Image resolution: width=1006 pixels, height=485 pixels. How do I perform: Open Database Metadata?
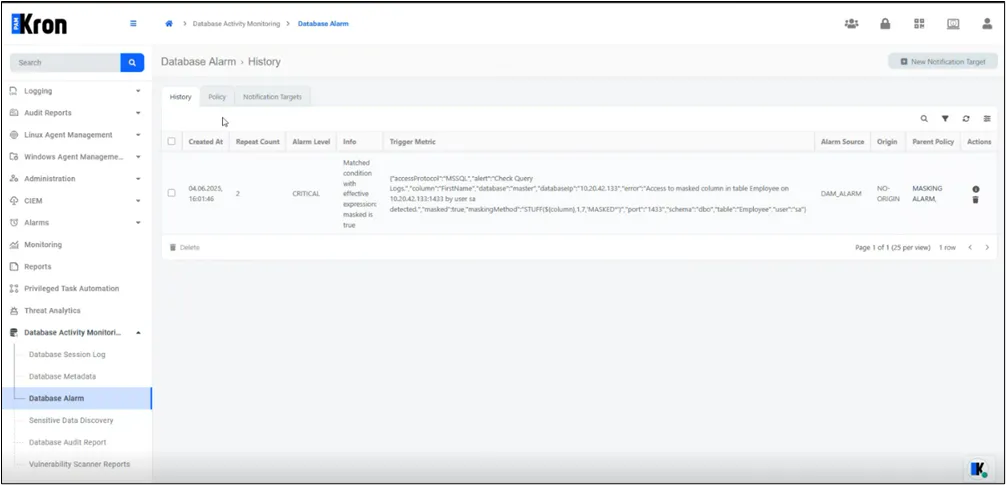pyautogui.click(x=62, y=377)
